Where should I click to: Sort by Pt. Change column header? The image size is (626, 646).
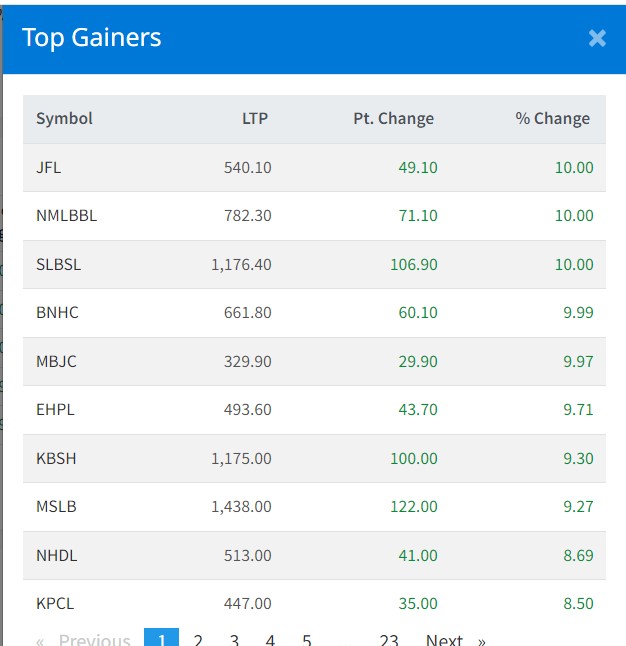tap(393, 118)
